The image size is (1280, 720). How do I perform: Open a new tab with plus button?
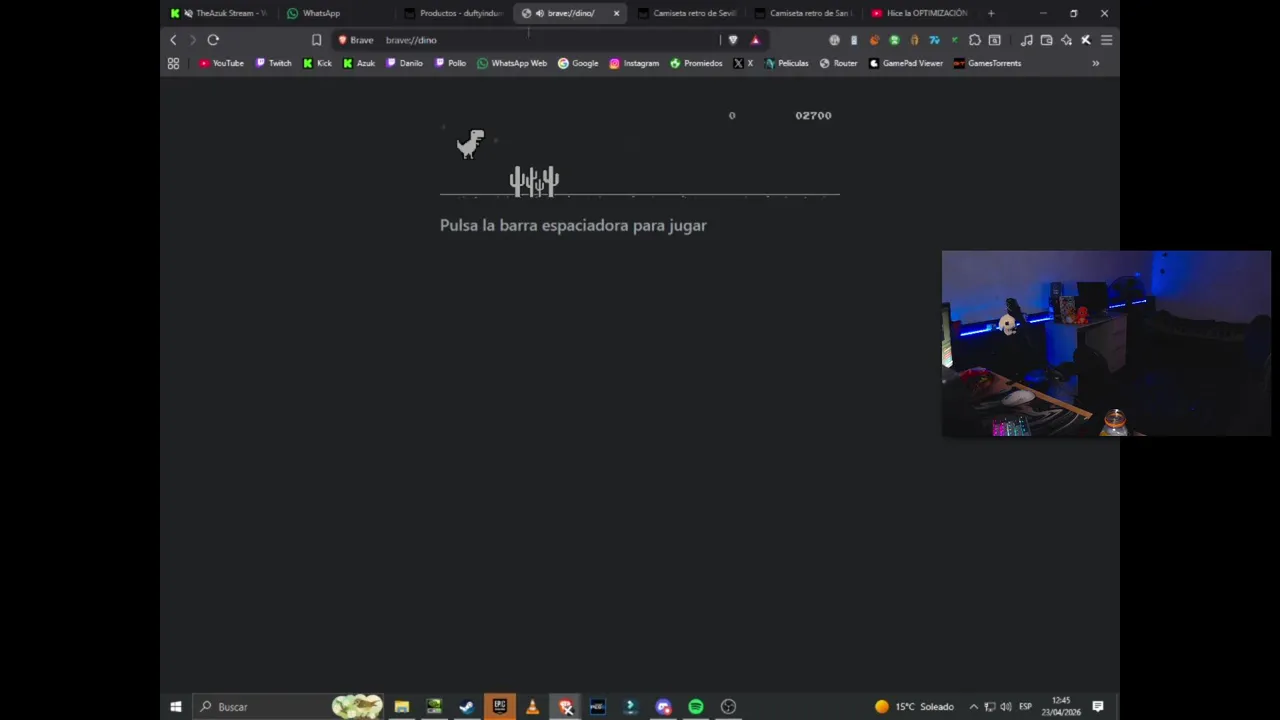(x=991, y=13)
